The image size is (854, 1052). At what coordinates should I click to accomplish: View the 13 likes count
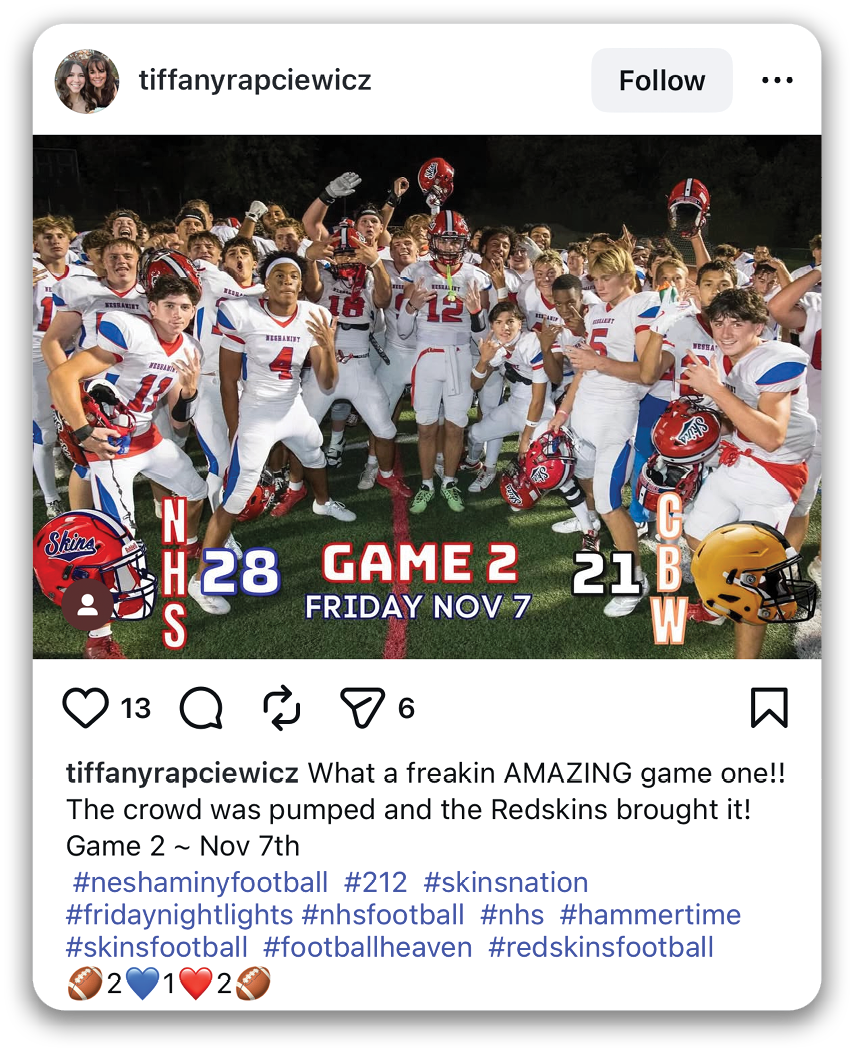point(136,708)
